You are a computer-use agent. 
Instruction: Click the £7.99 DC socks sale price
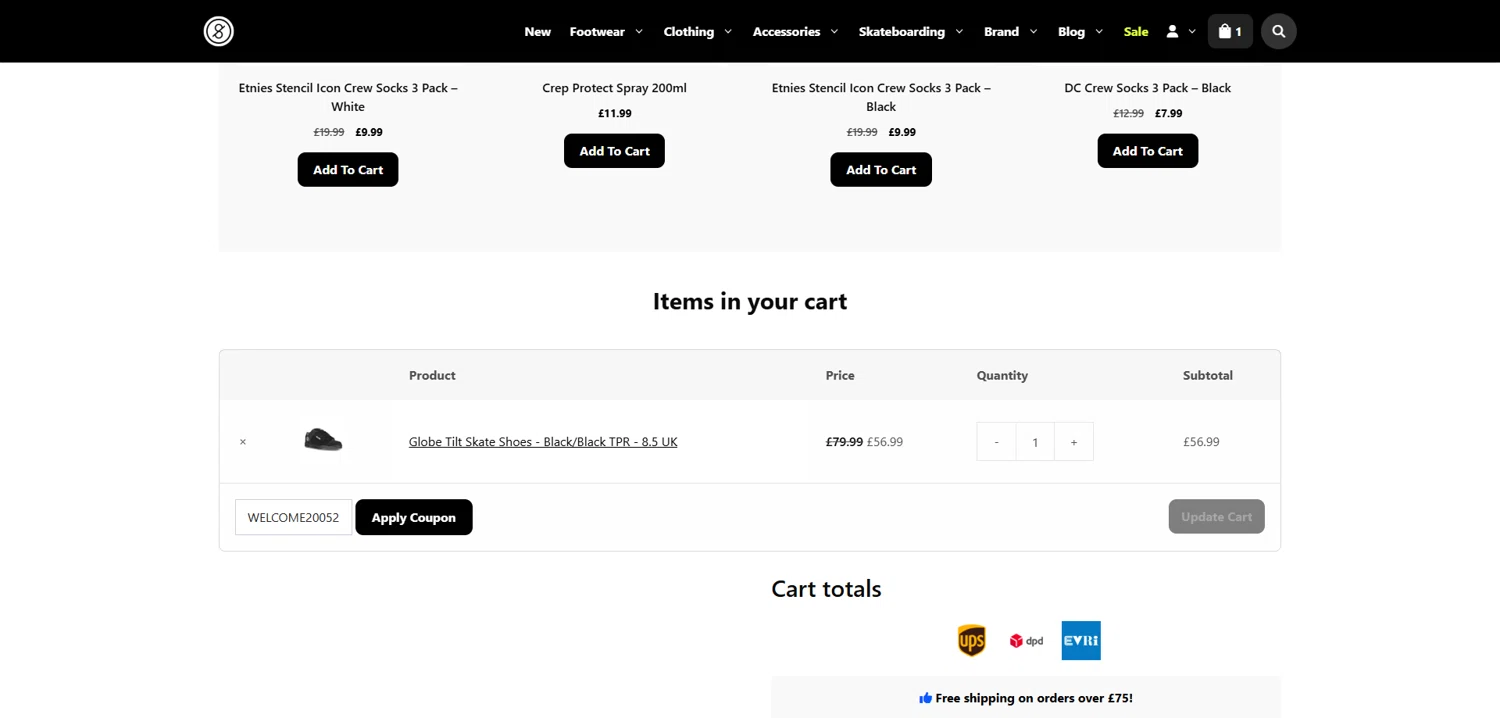pyautogui.click(x=1168, y=113)
